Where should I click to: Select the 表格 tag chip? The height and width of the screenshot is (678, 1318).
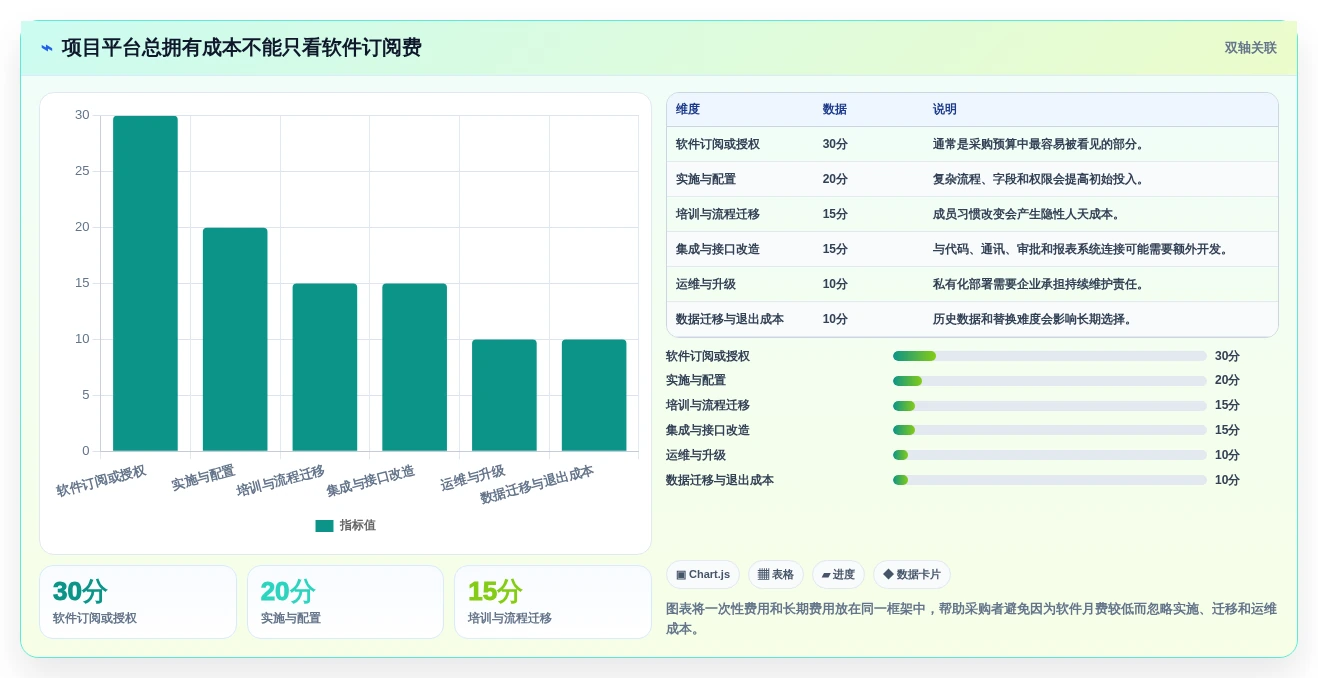pos(776,575)
